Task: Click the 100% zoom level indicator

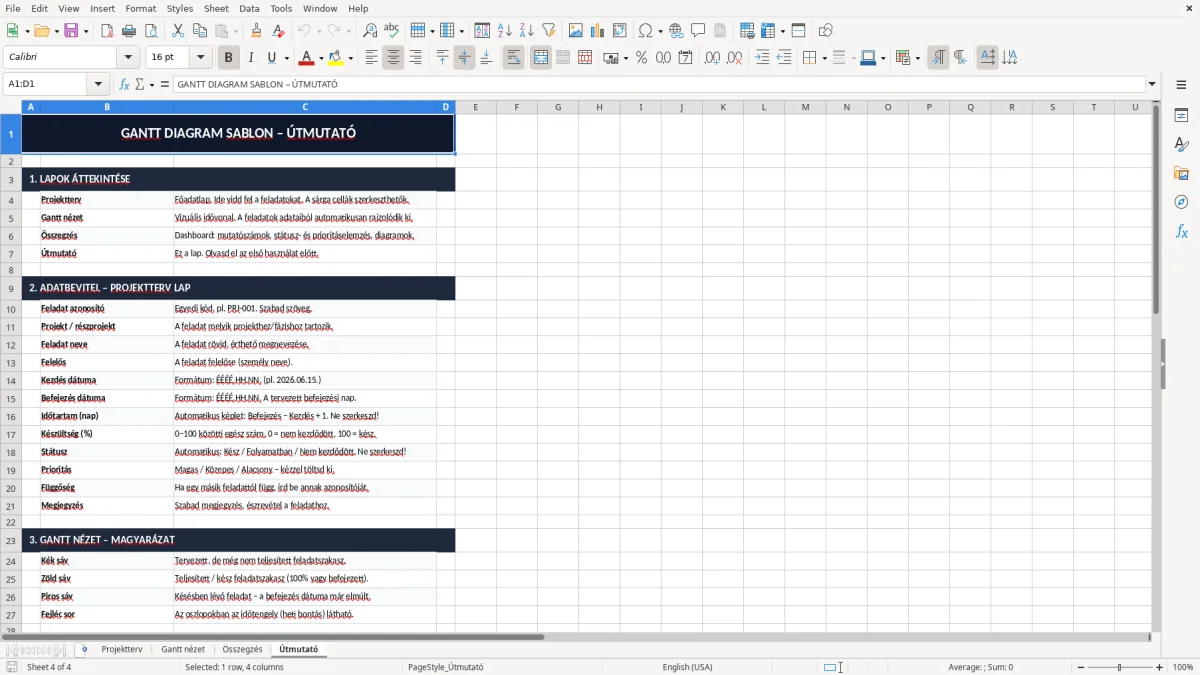Action: pyautogui.click(x=1183, y=667)
